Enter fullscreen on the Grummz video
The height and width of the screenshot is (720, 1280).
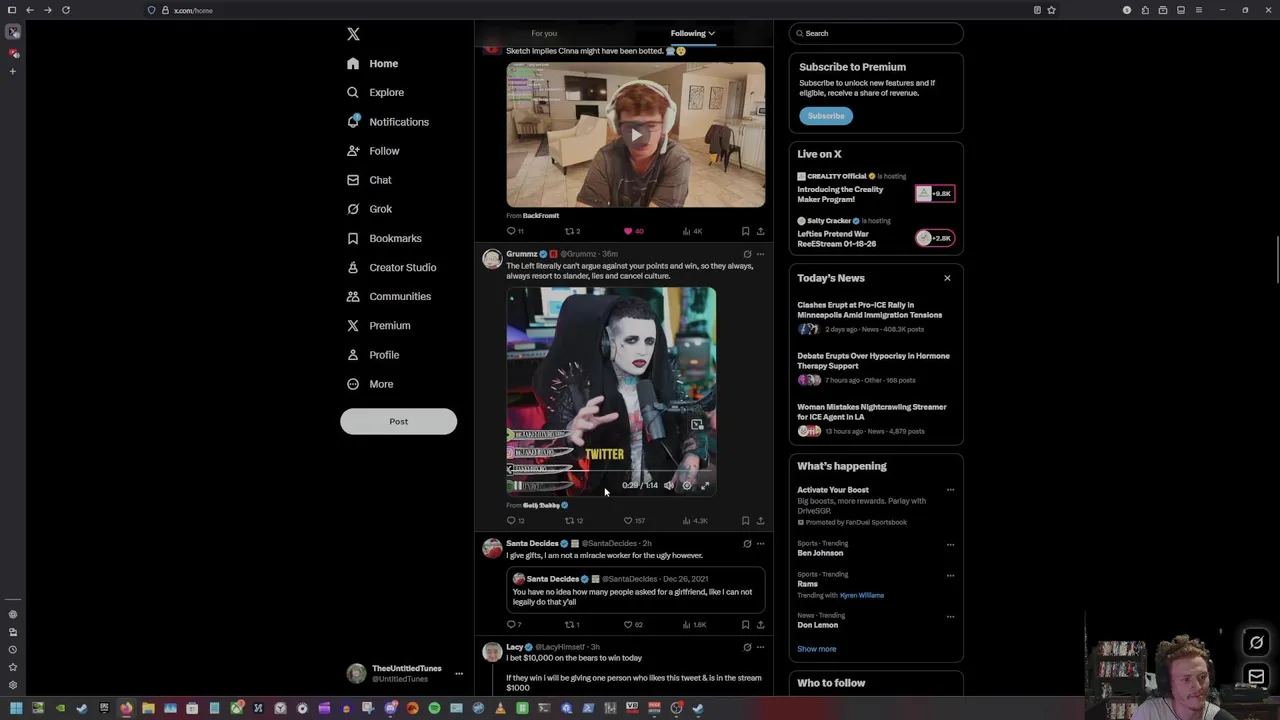704,485
